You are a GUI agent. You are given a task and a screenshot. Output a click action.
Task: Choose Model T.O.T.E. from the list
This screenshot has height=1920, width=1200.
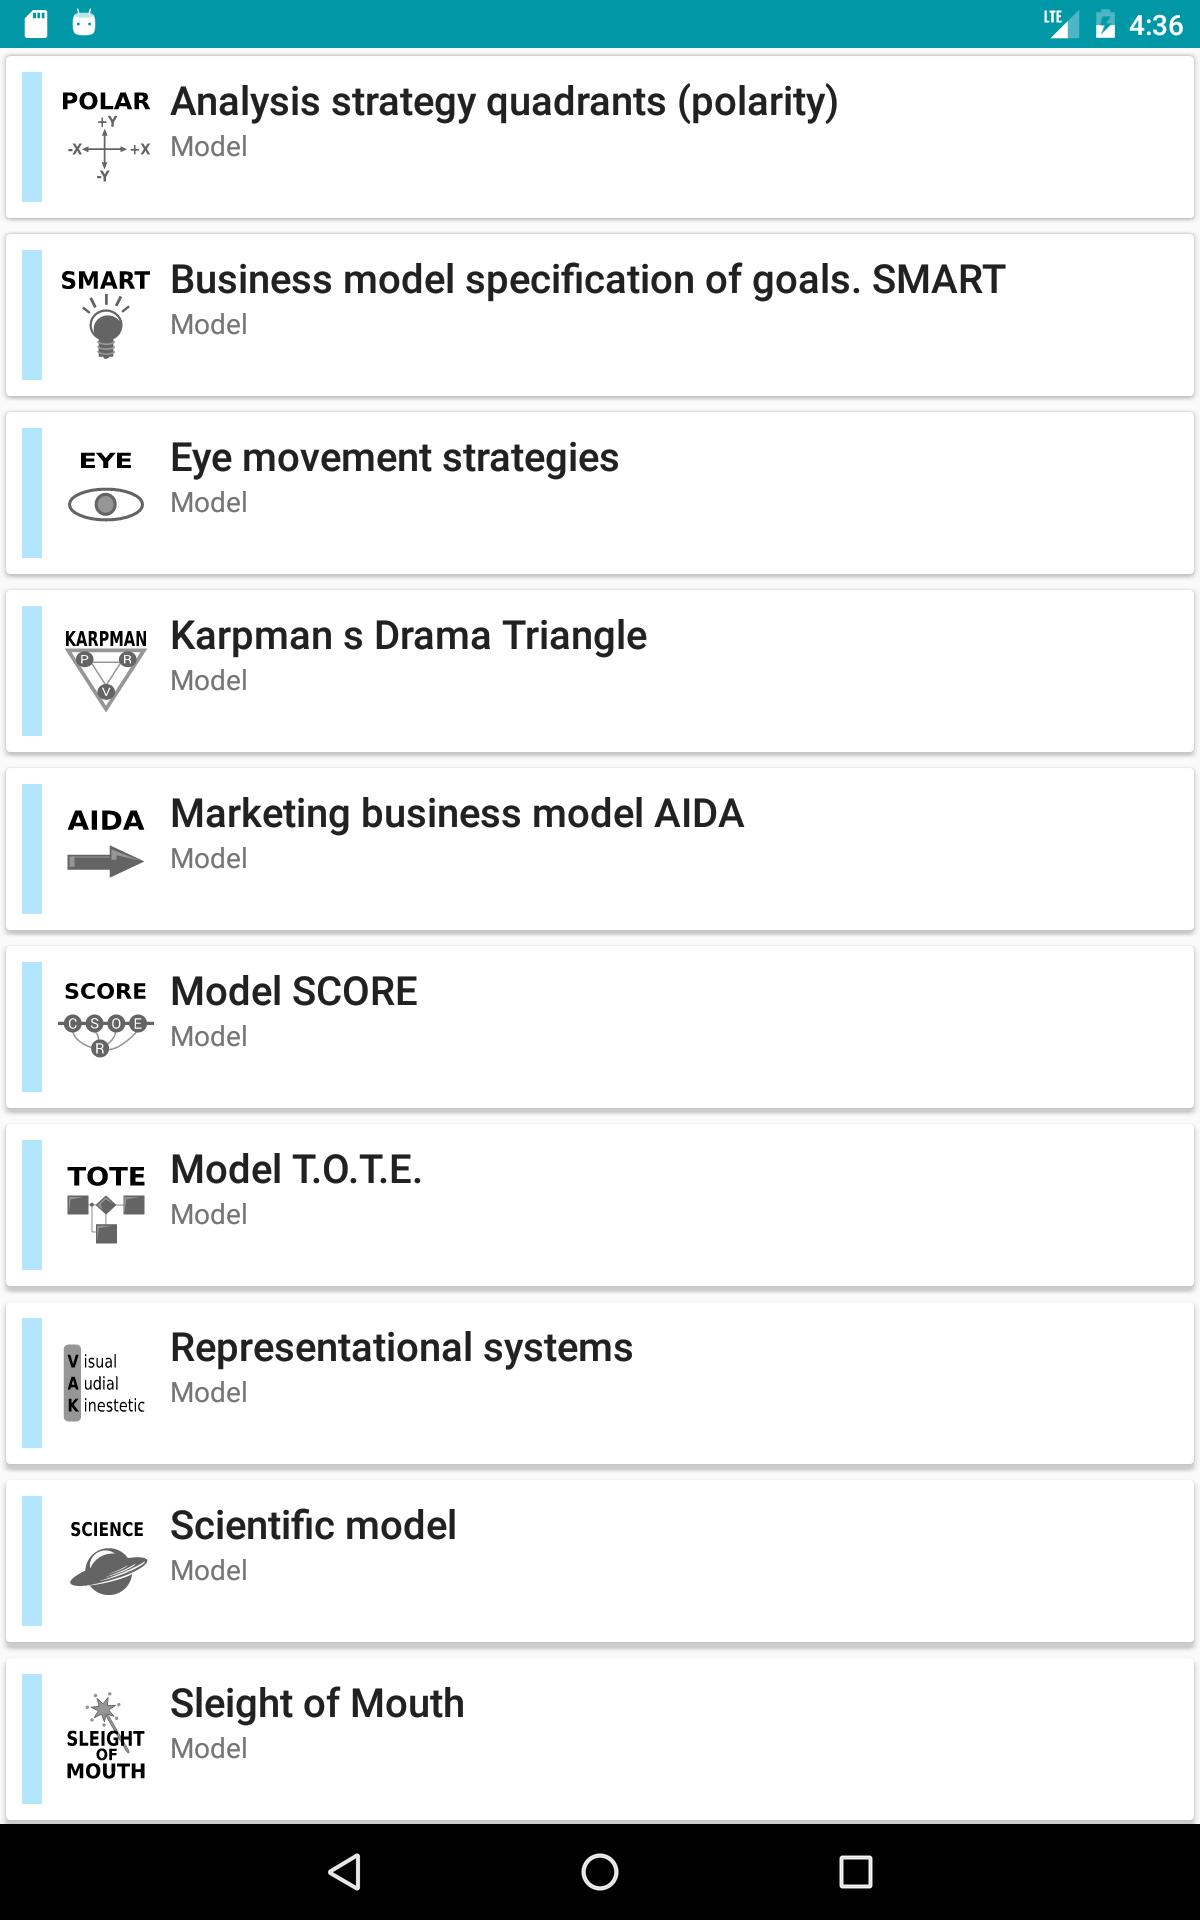pyautogui.click(x=296, y=1170)
